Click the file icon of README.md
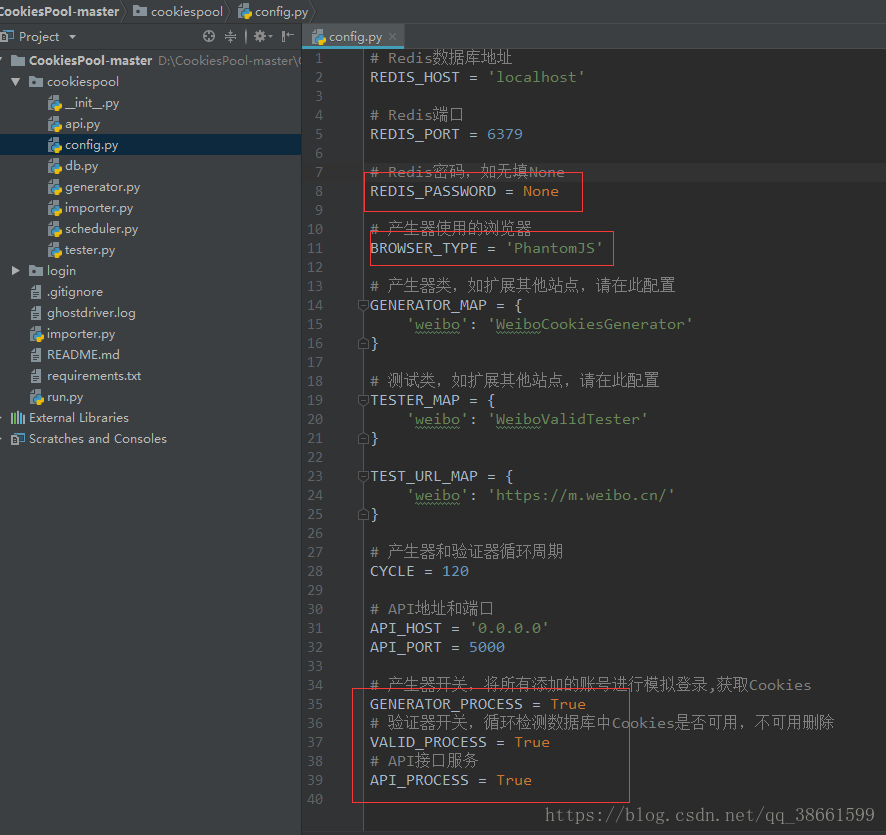Viewport: 886px width, 835px height. click(36, 355)
